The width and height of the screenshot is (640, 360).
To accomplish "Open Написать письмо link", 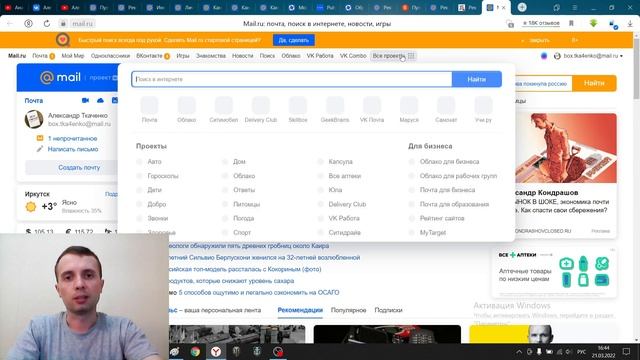I will tap(73, 149).
